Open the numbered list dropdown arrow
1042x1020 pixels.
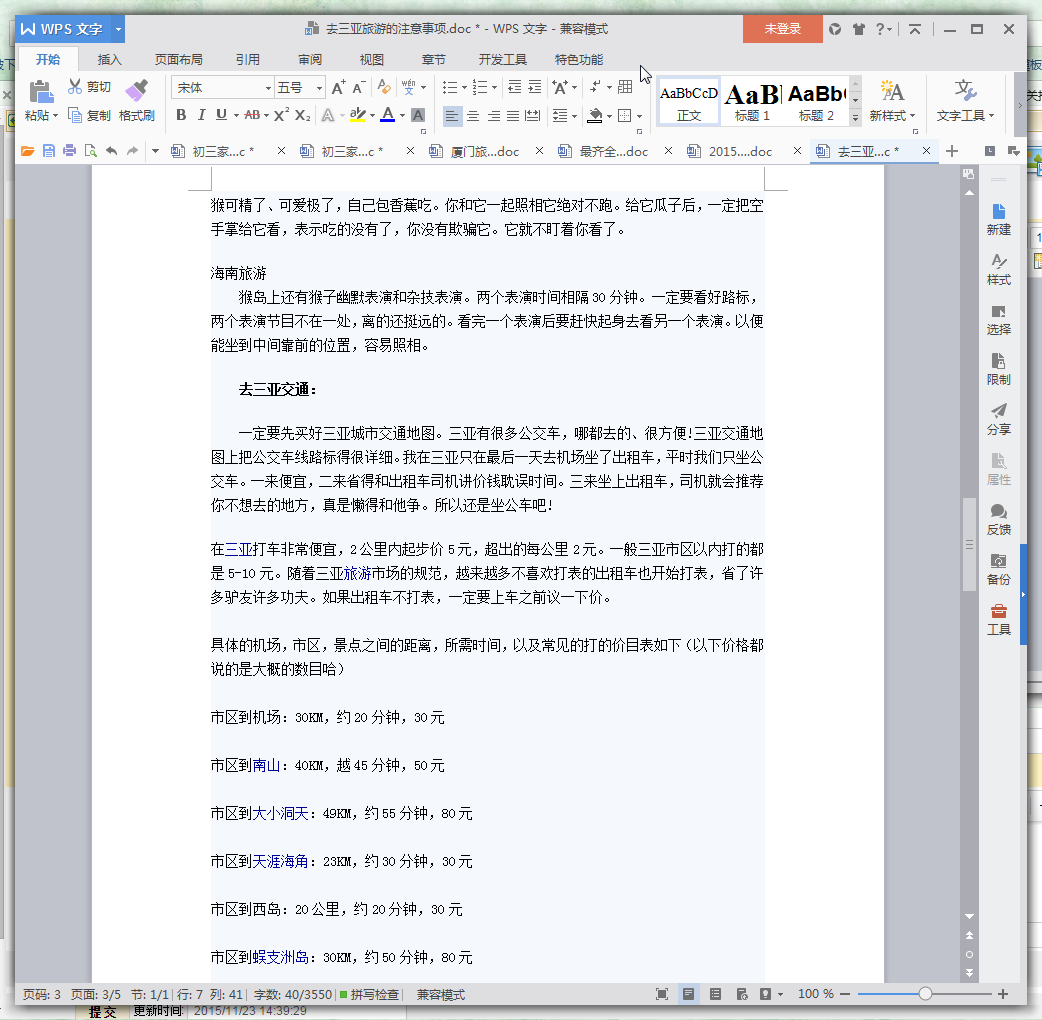494,88
